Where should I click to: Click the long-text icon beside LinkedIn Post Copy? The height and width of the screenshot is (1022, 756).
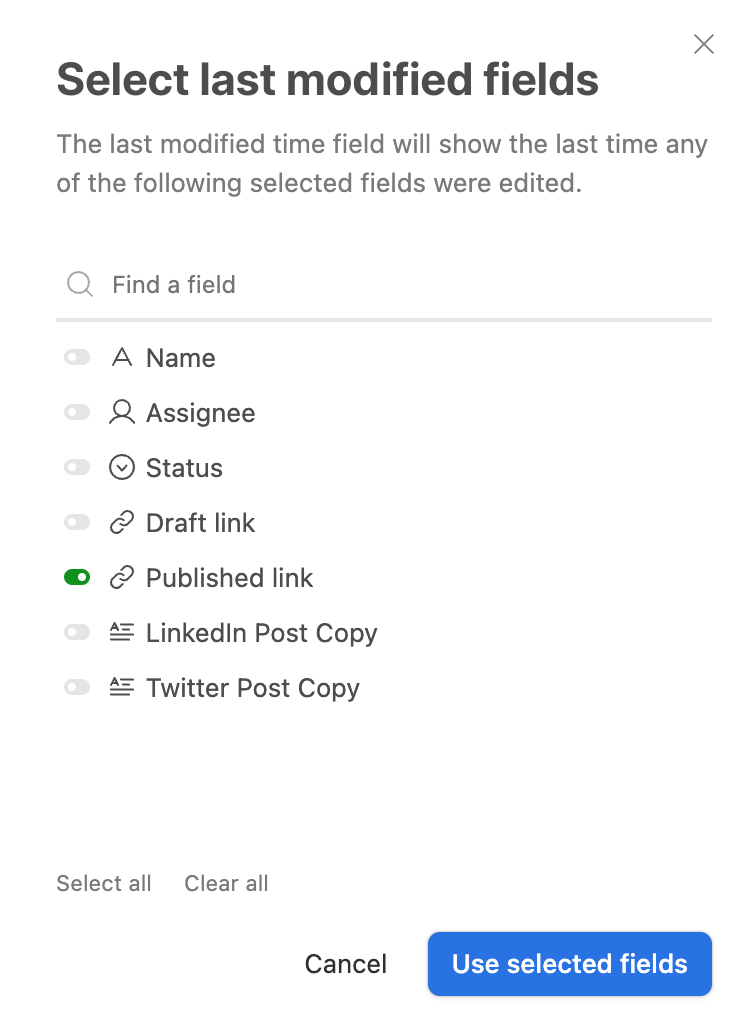pos(122,632)
